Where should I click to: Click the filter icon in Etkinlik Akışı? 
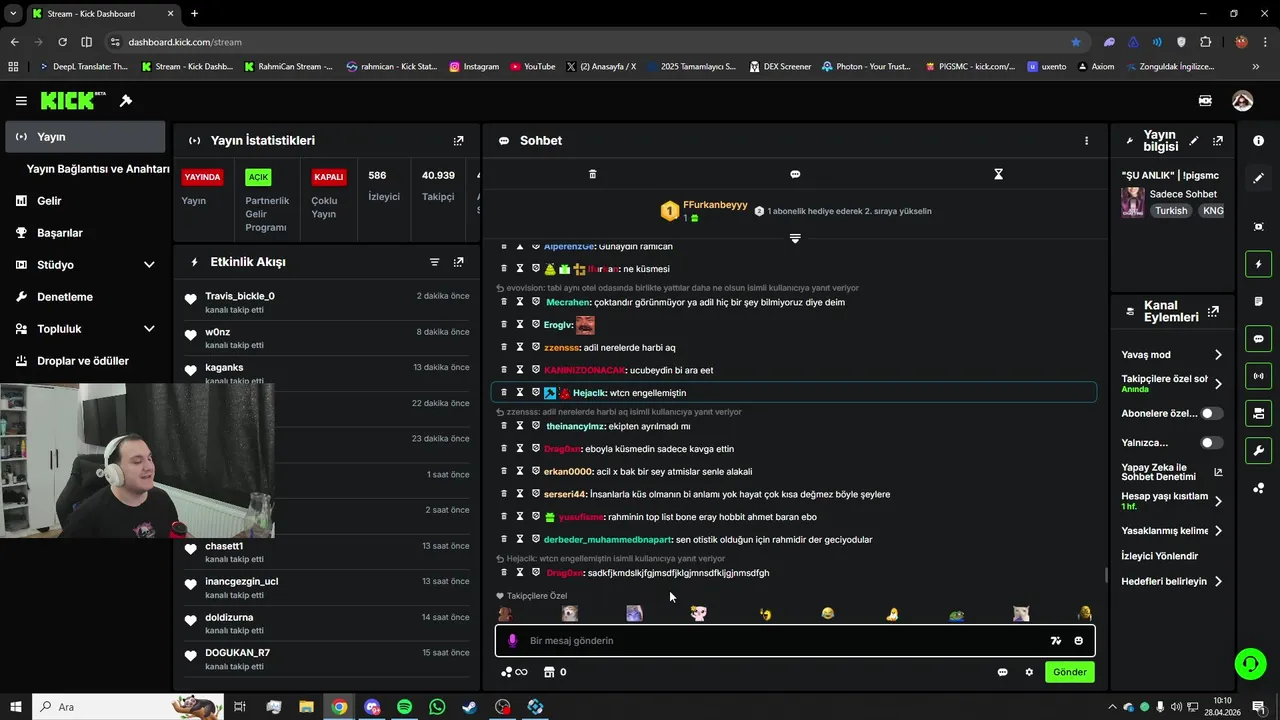tap(434, 262)
